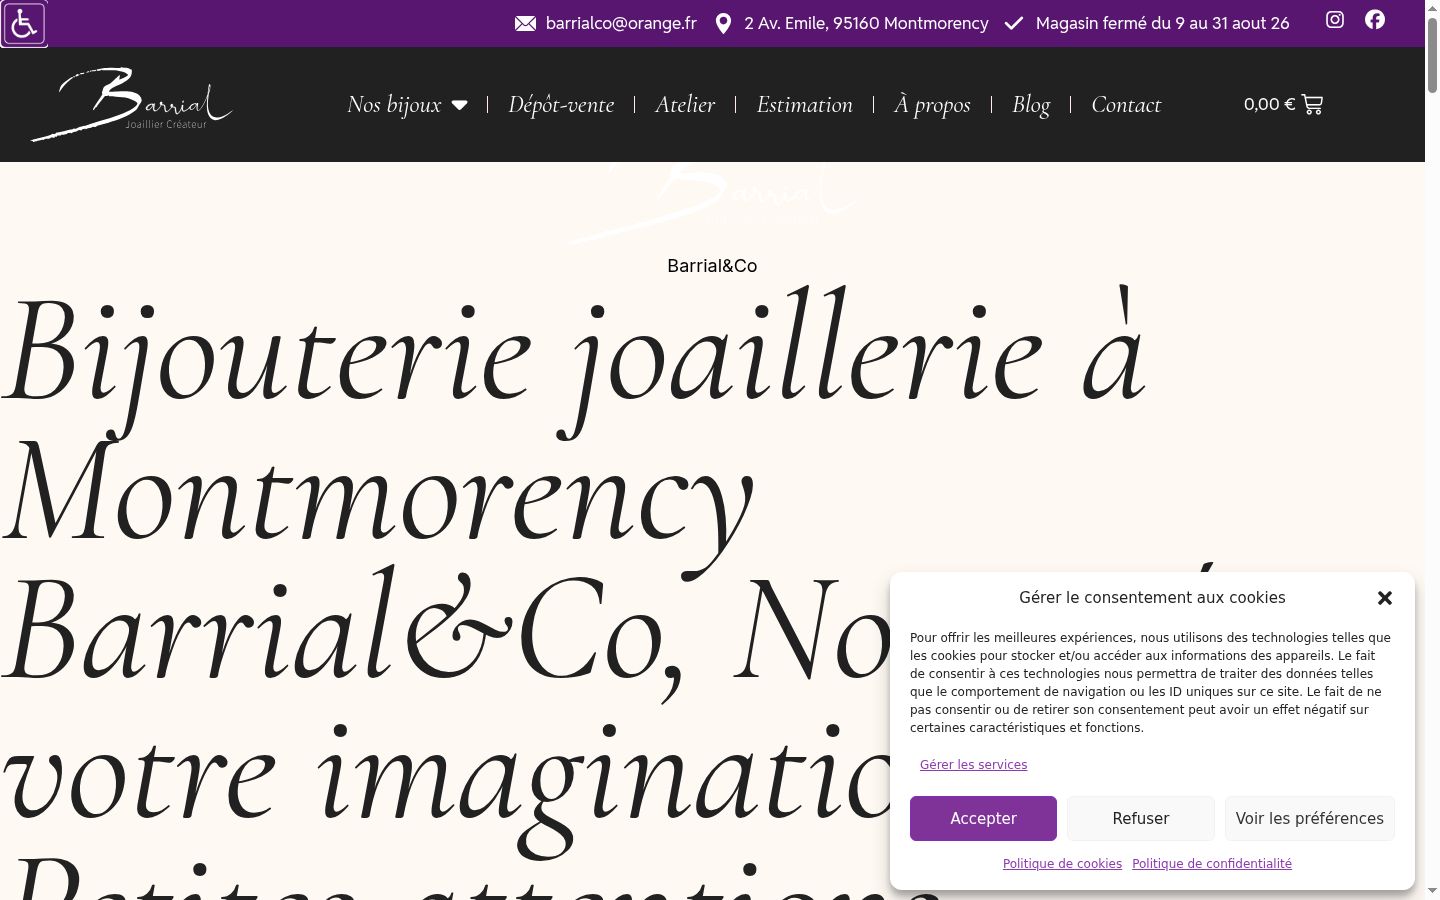Viewport: 1440px width, 900px height.
Task: Click the Magasin fermé du 9 au 31 aout notice
Action: coord(1162,23)
